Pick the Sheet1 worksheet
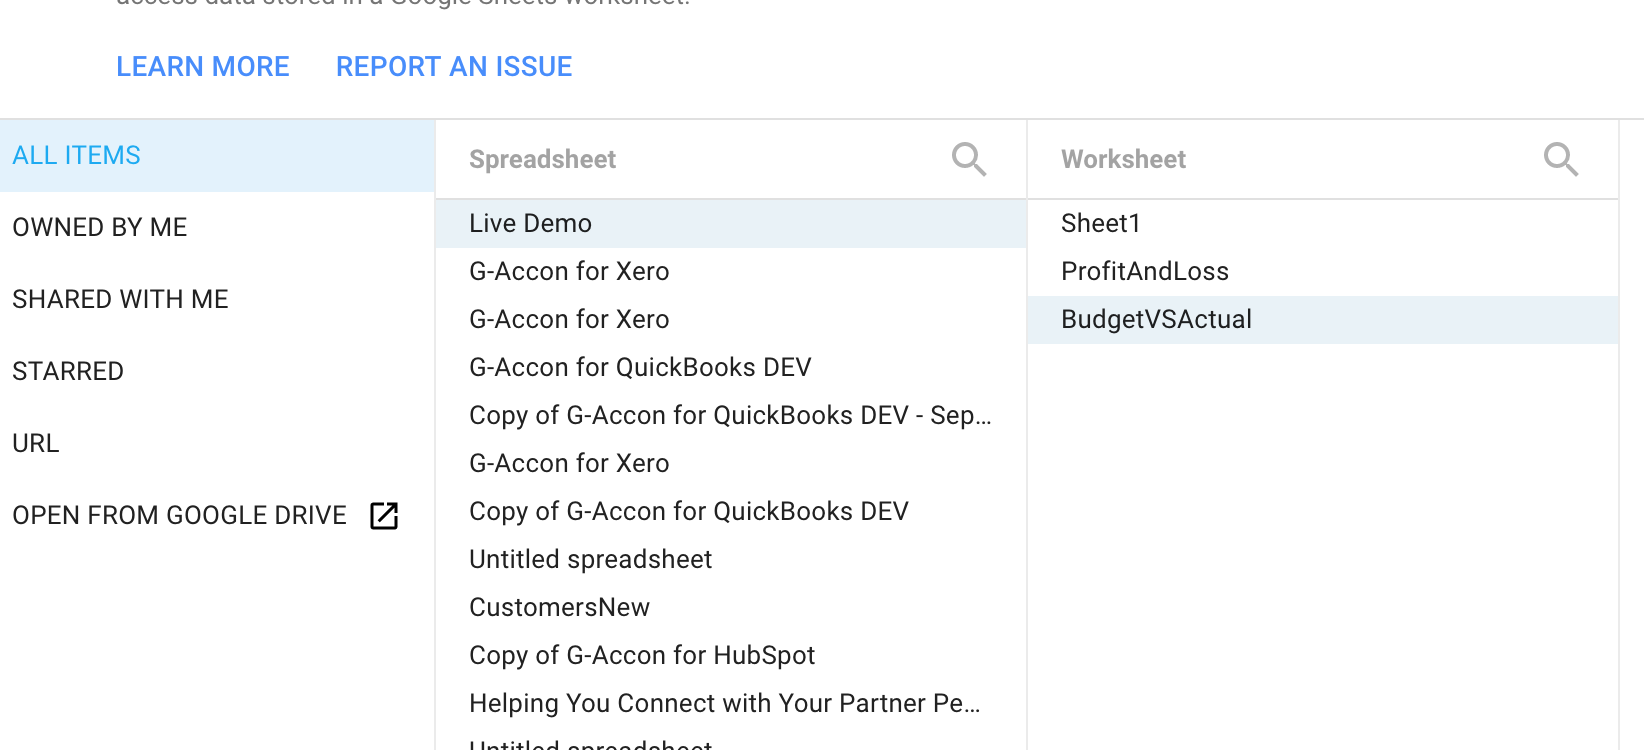The height and width of the screenshot is (750, 1644). [1101, 224]
